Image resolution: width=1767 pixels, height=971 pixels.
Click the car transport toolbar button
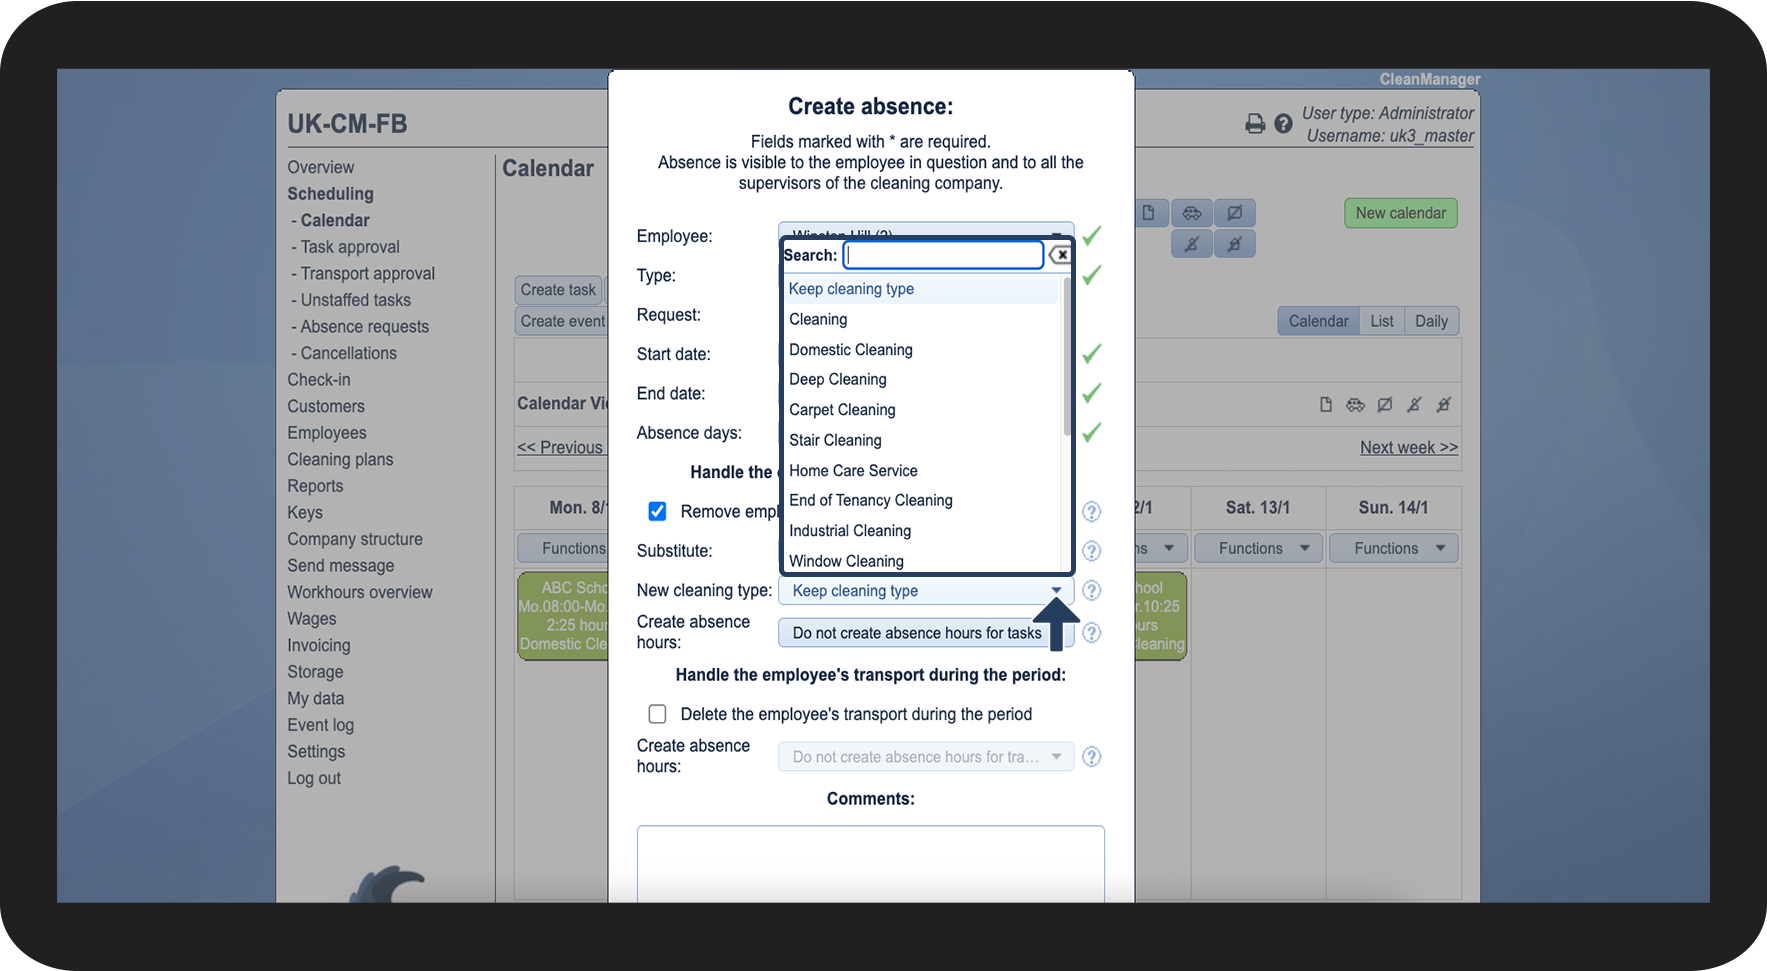tap(1192, 213)
